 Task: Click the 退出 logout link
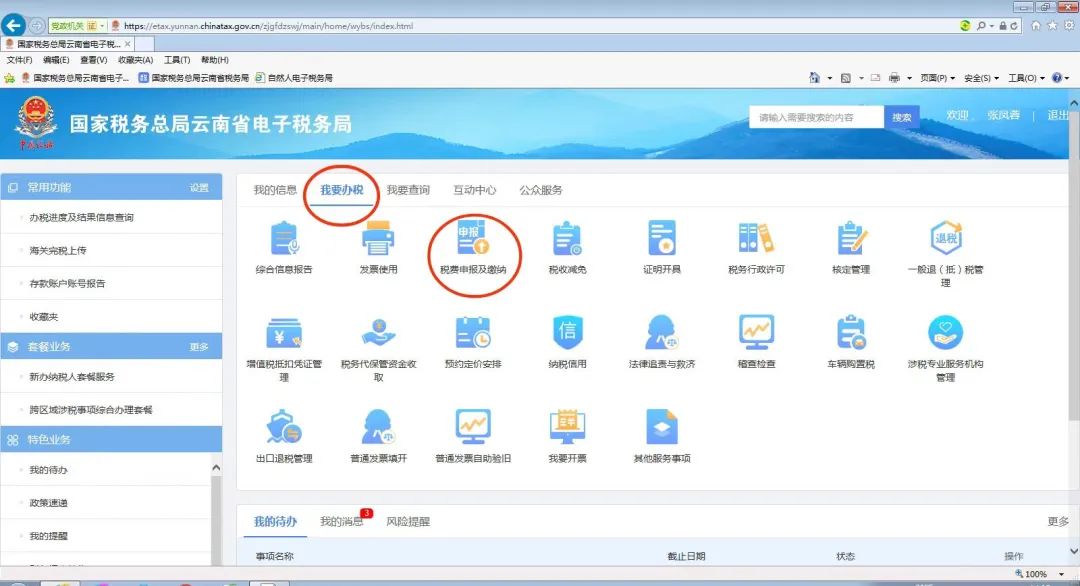coord(1058,115)
